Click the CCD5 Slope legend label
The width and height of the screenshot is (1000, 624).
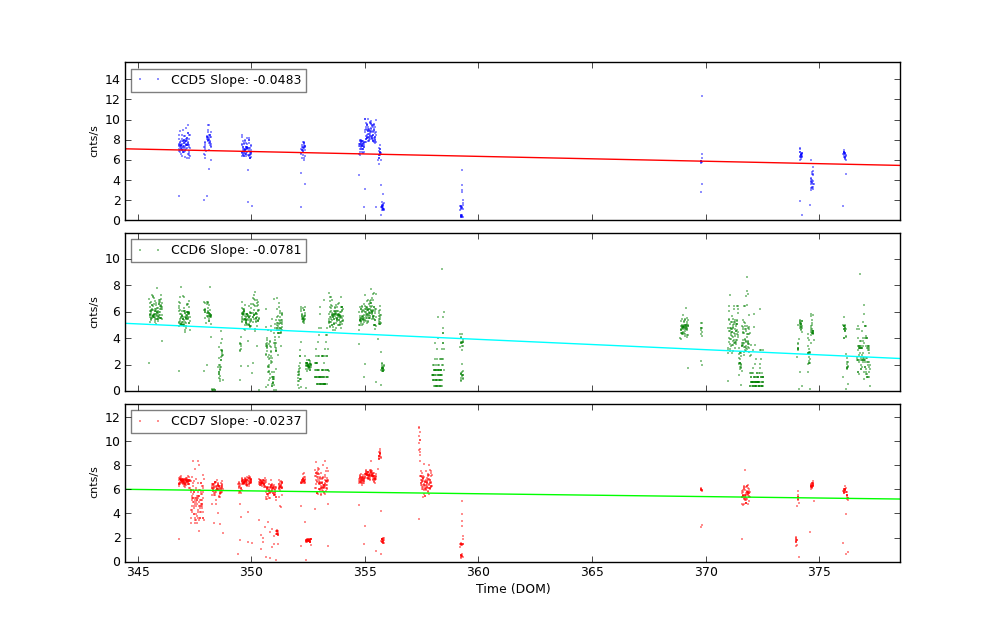(235, 80)
